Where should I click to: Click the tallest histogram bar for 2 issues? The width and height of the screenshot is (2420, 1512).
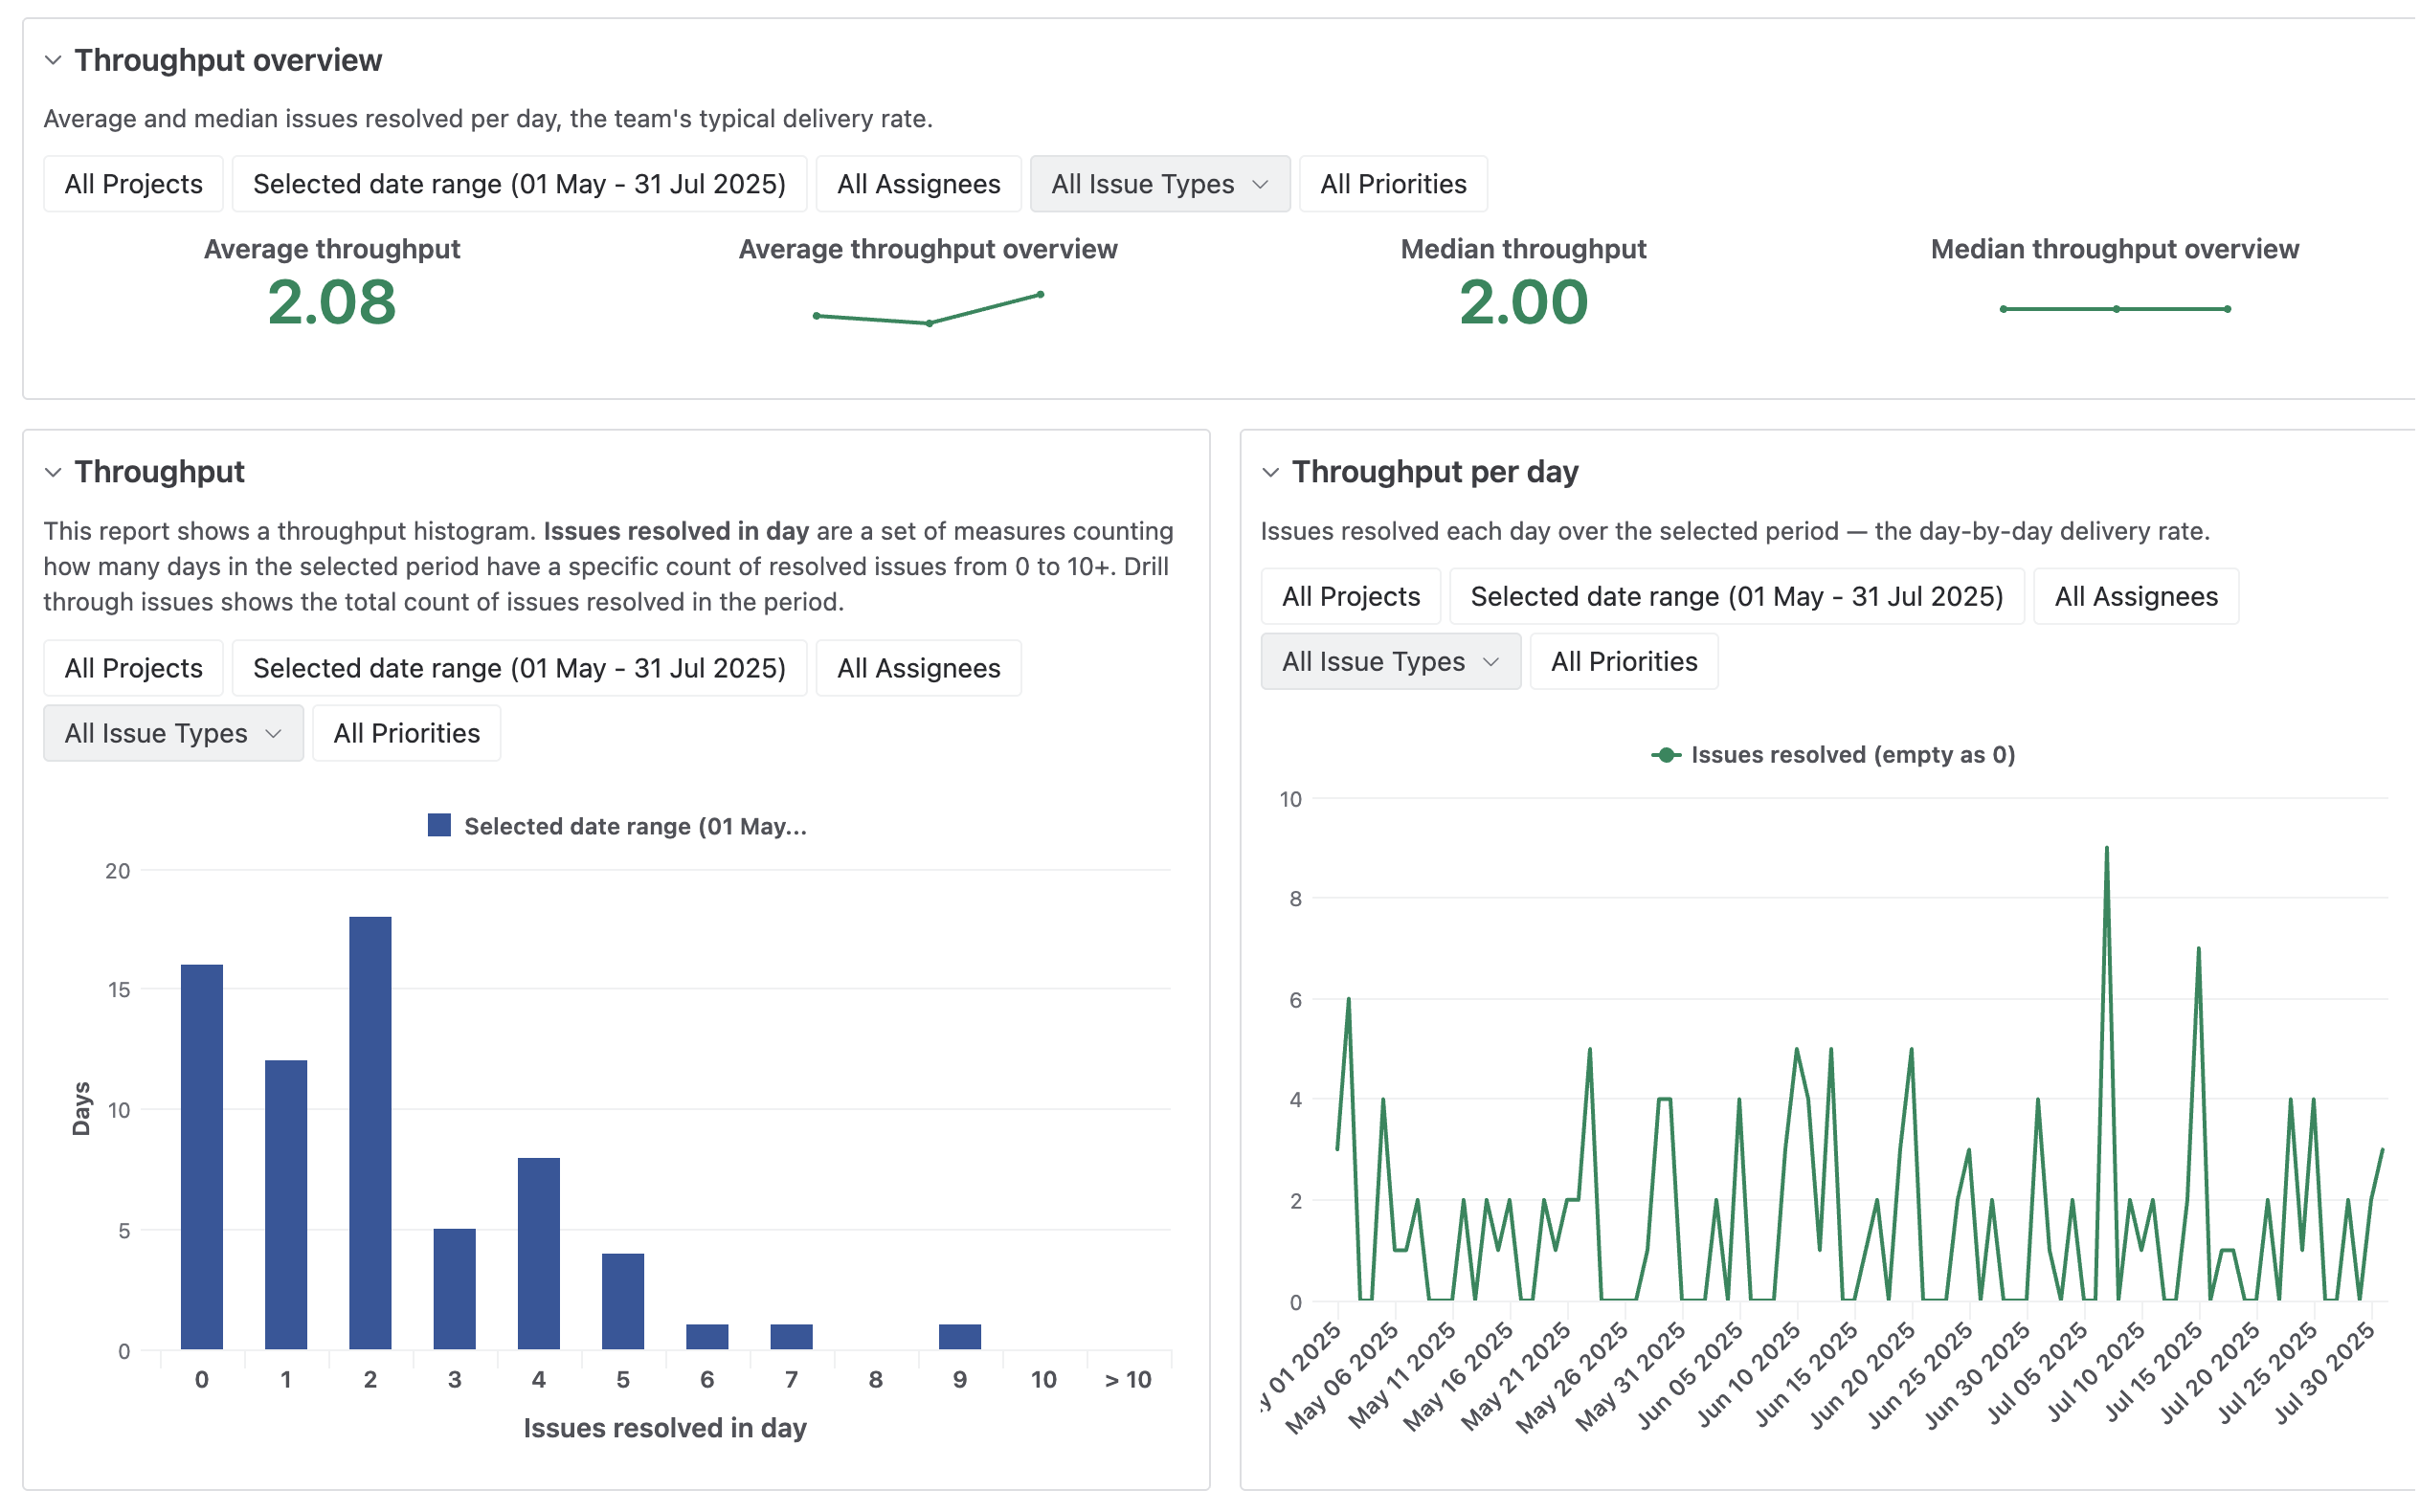pyautogui.click(x=370, y=1133)
